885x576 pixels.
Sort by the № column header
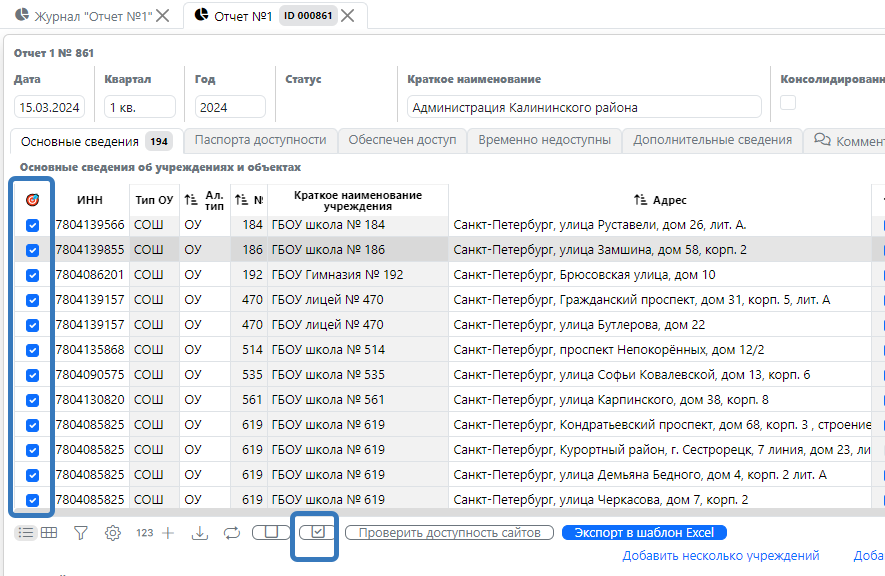tap(249, 200)
